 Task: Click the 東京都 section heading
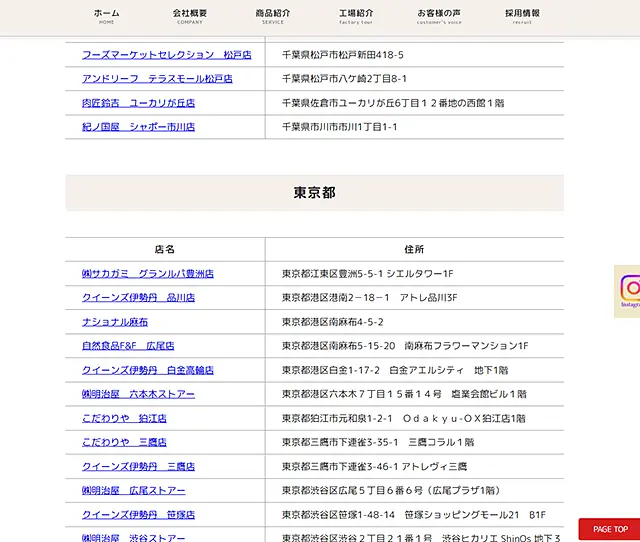point(314,193)
